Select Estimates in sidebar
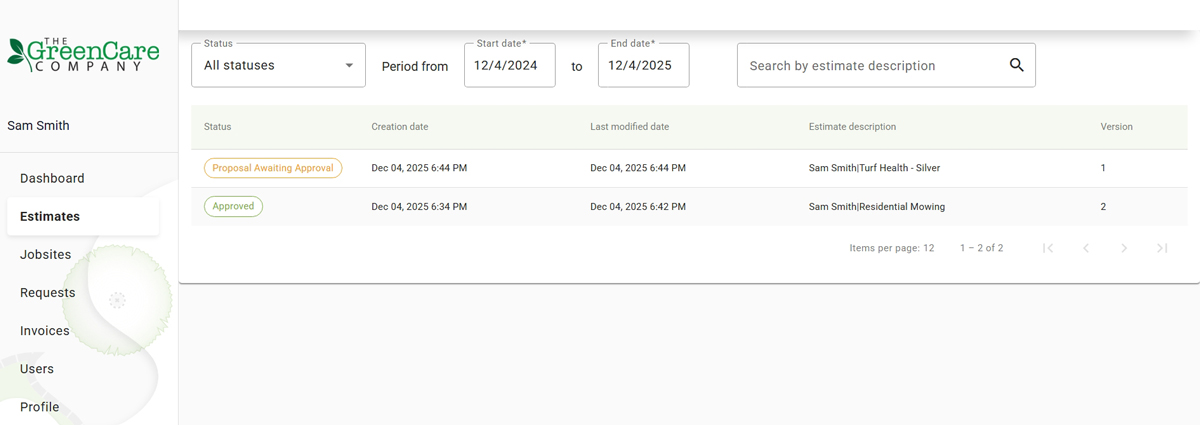1200x425 pixels. click(x=83, y=216)
